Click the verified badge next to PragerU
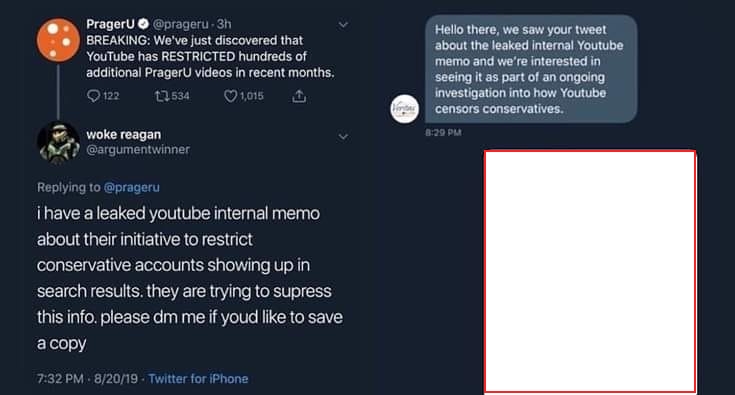The width and height of the screenshot is (735, 395). coord(144,24)
